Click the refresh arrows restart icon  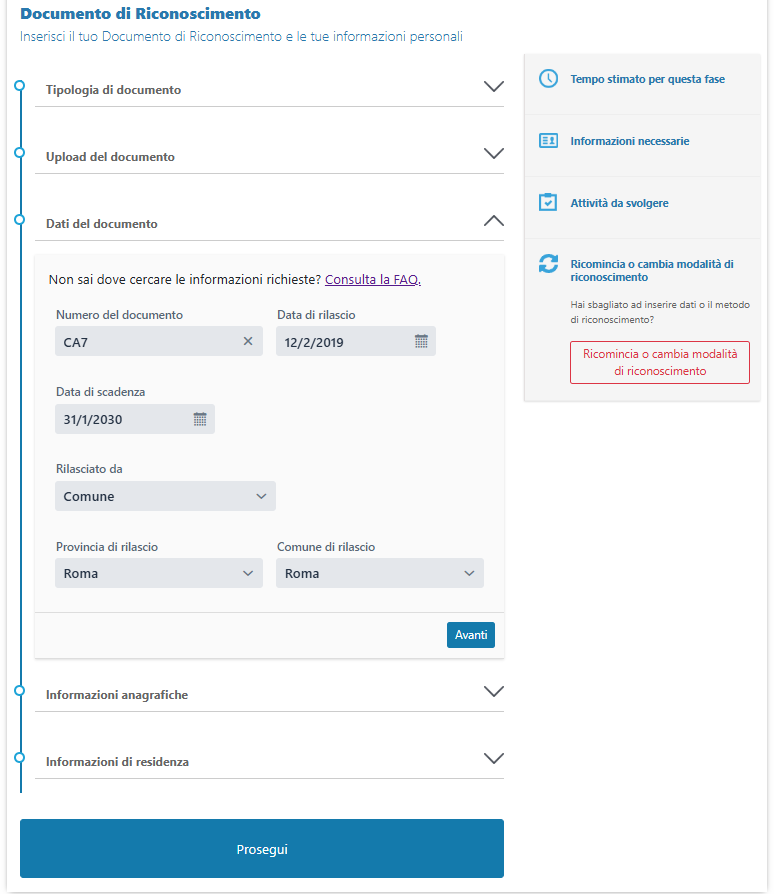coord(548,264)
